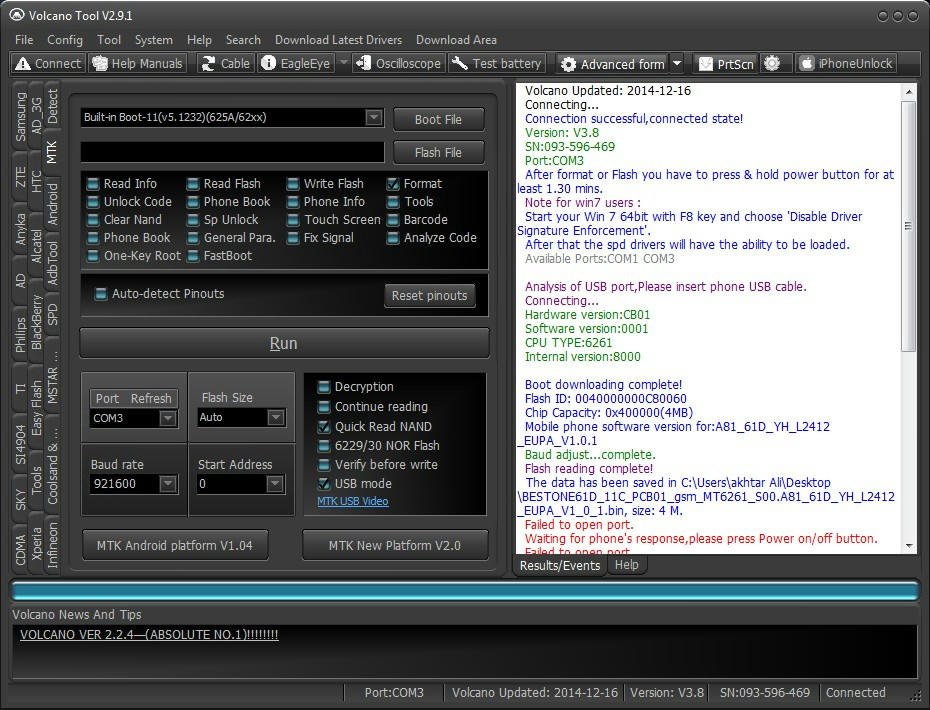Screen dimensions: 930x710
Task: Uncheck the Format checkbox
Action: (393, 184)
